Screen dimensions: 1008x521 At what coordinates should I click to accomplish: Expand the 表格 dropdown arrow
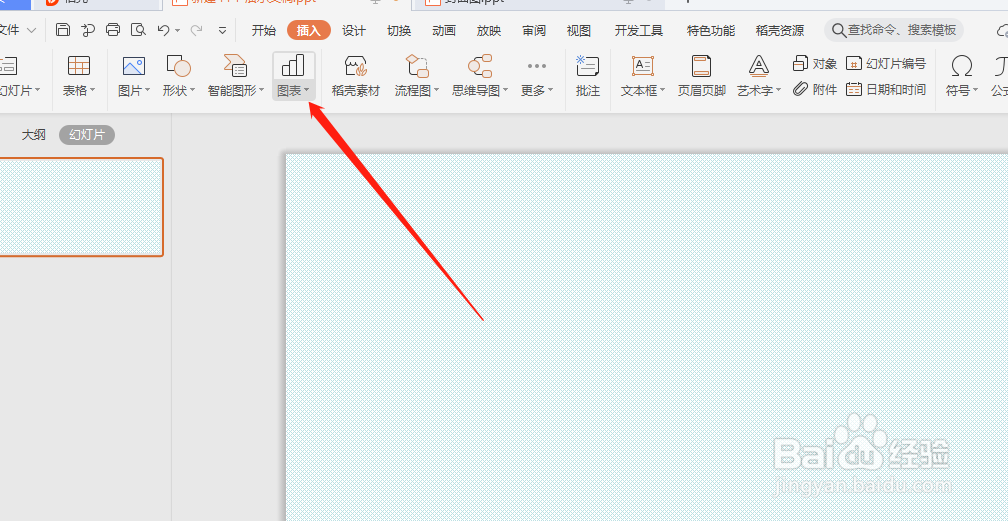coord(93,91)
